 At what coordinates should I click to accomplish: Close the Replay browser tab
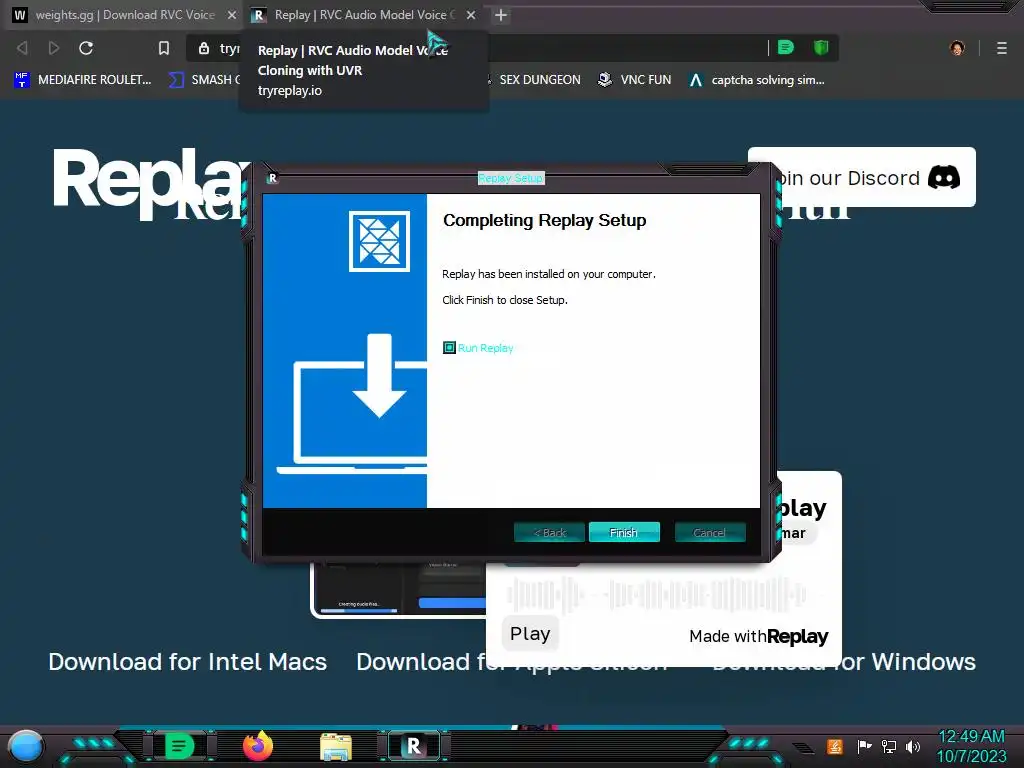(471, 15)
